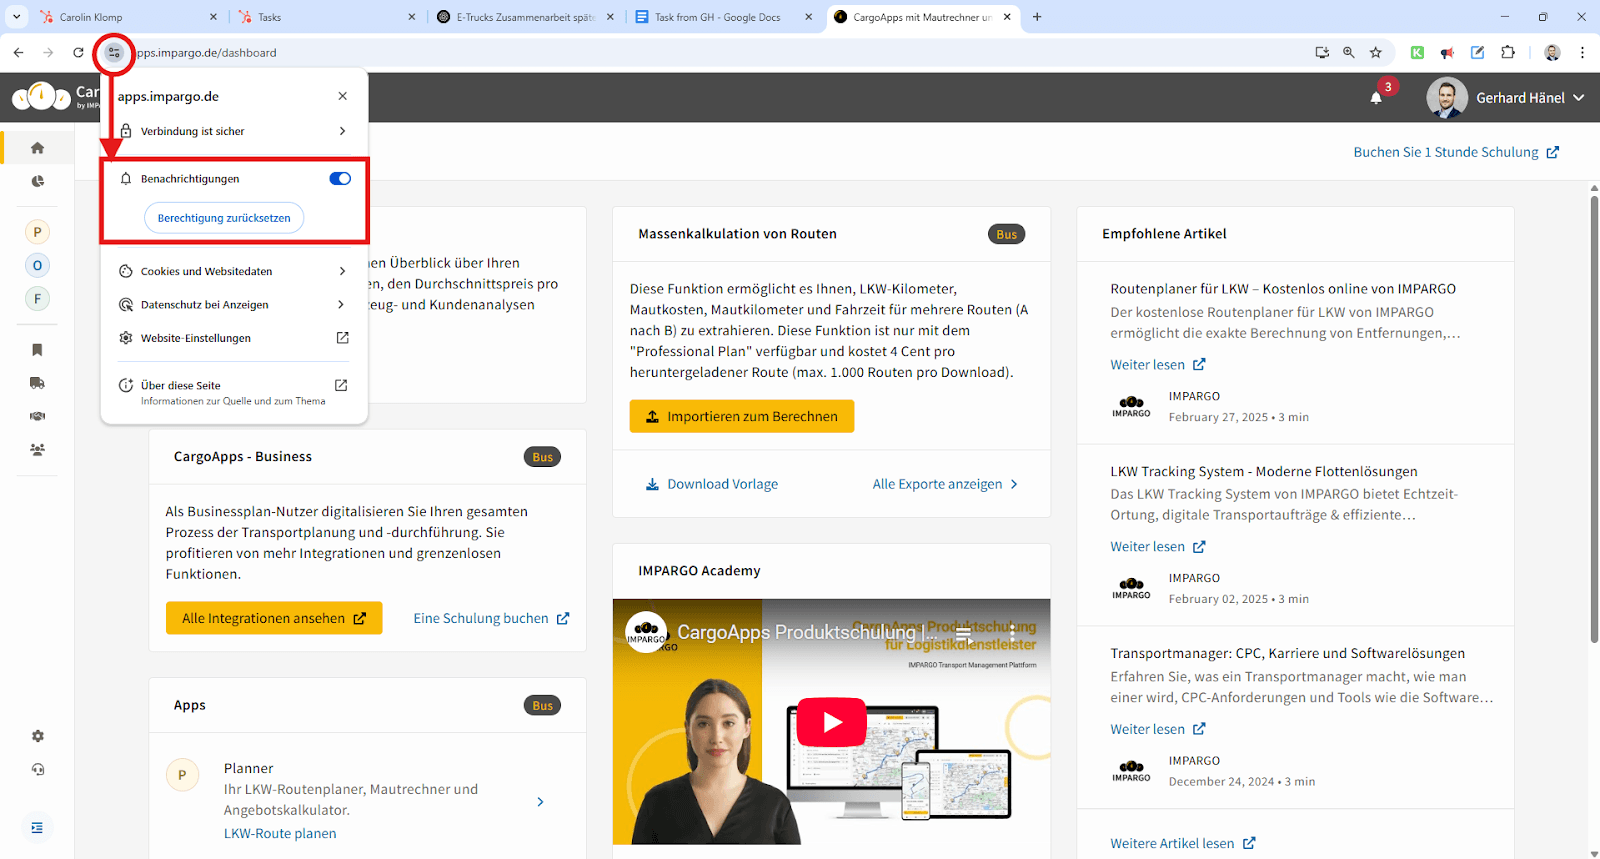The width and height of the screenshot is (1600, 859).
Task: Open Cookies und Websitedaten submenu
Action: [x=234, y=271]
